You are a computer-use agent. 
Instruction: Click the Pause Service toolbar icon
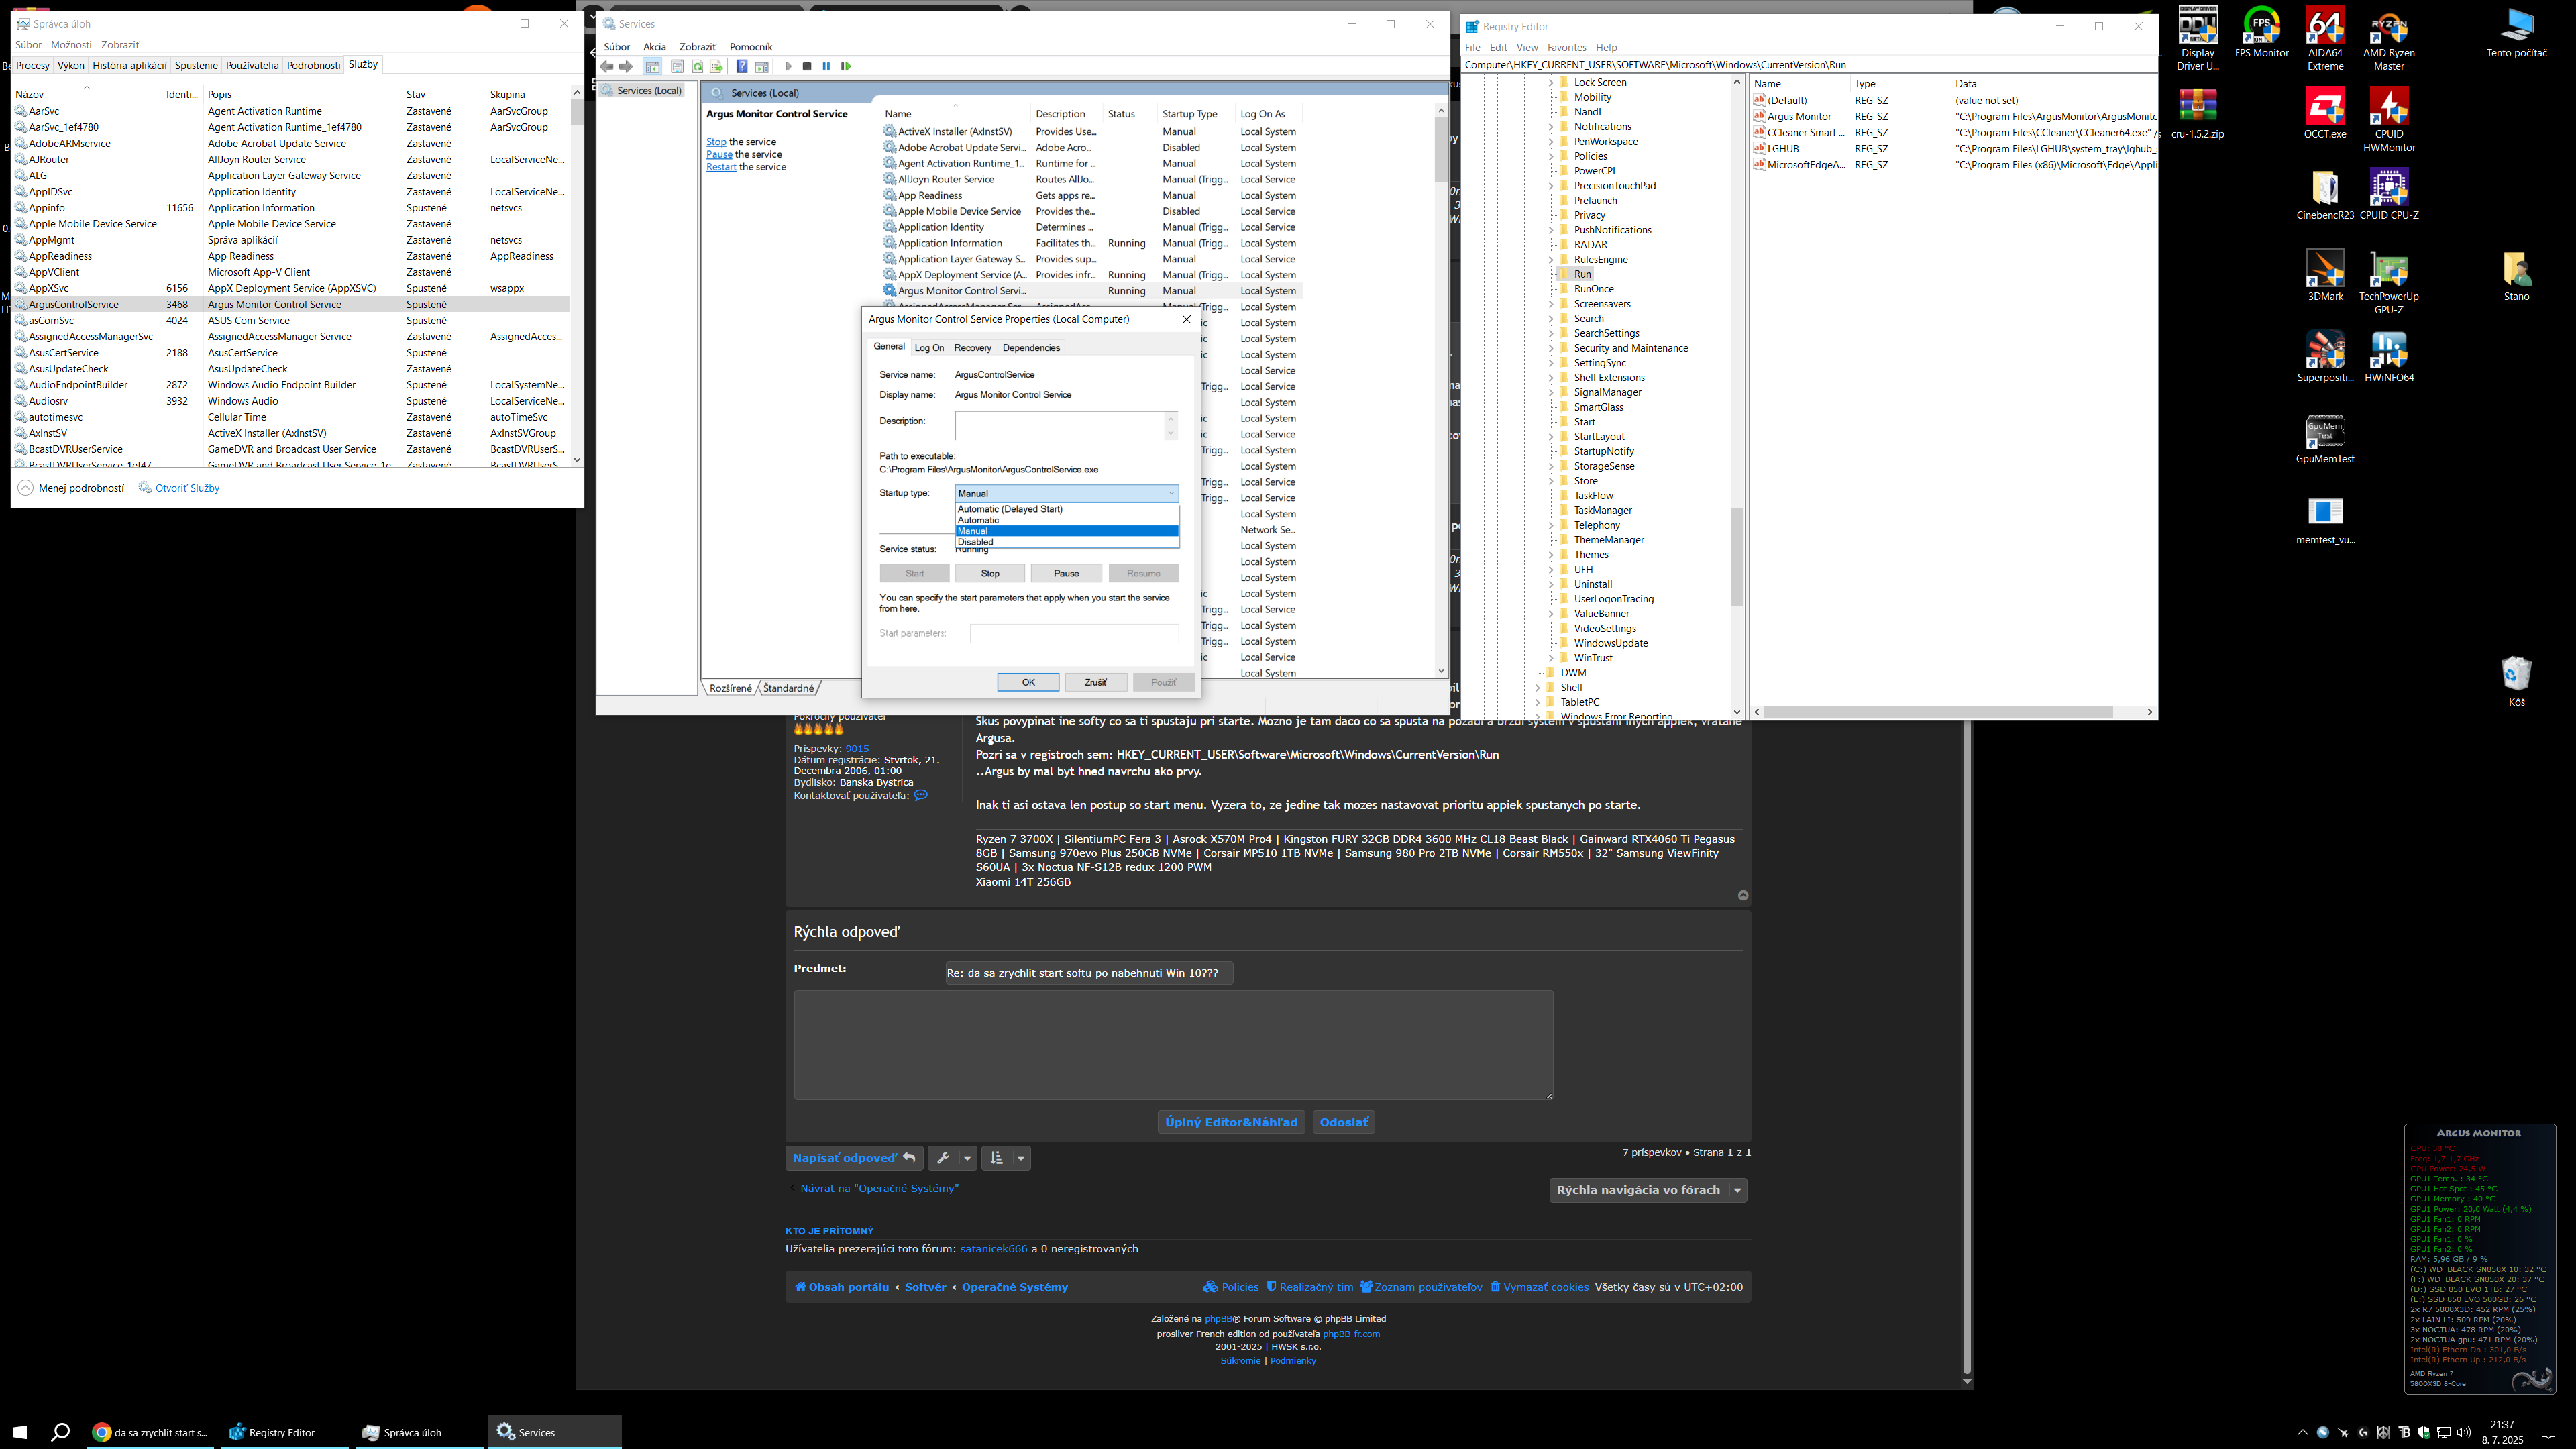826,67
